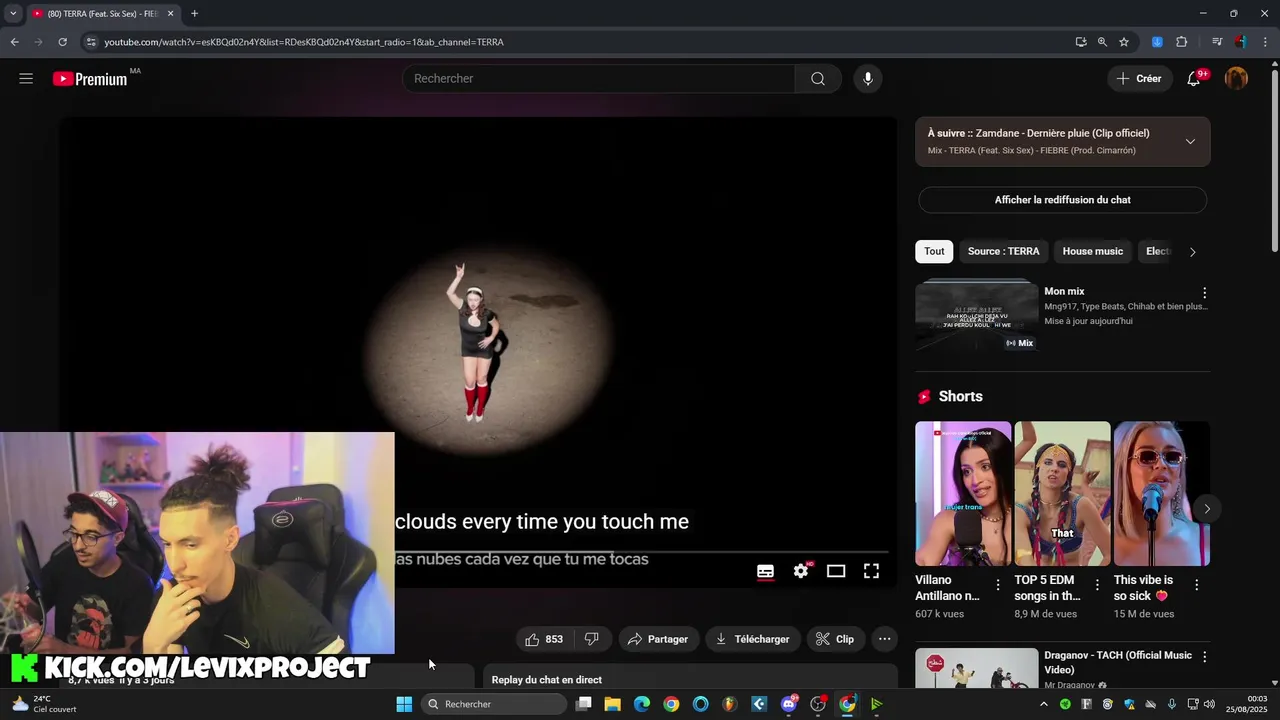Open the Mon mix thumbnail
Screen dimensions: 1280x720
(976, 315)
